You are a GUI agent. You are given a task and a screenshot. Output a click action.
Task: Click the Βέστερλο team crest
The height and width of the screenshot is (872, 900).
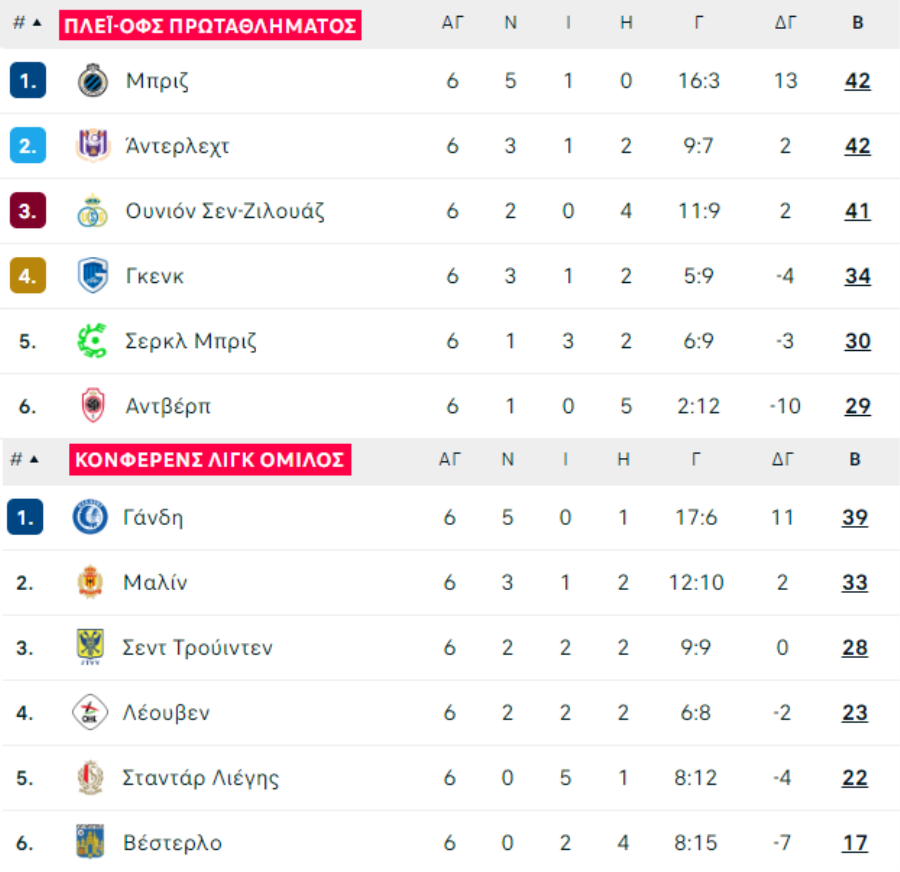[90, 842]
